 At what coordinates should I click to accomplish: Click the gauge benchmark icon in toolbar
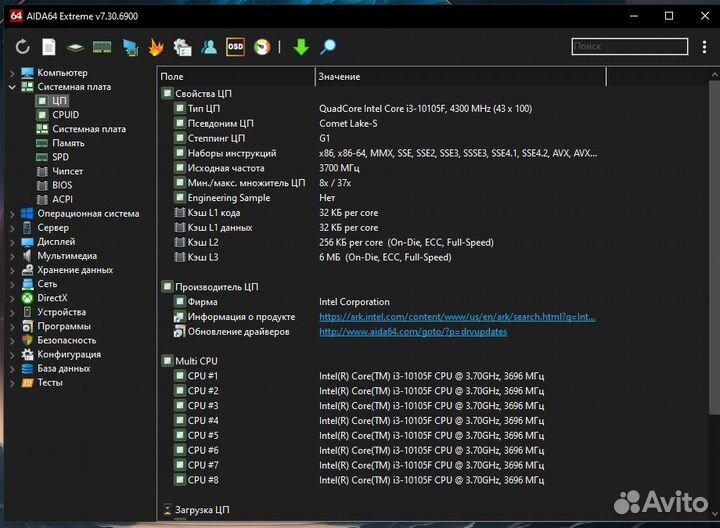tap(261, 47)
